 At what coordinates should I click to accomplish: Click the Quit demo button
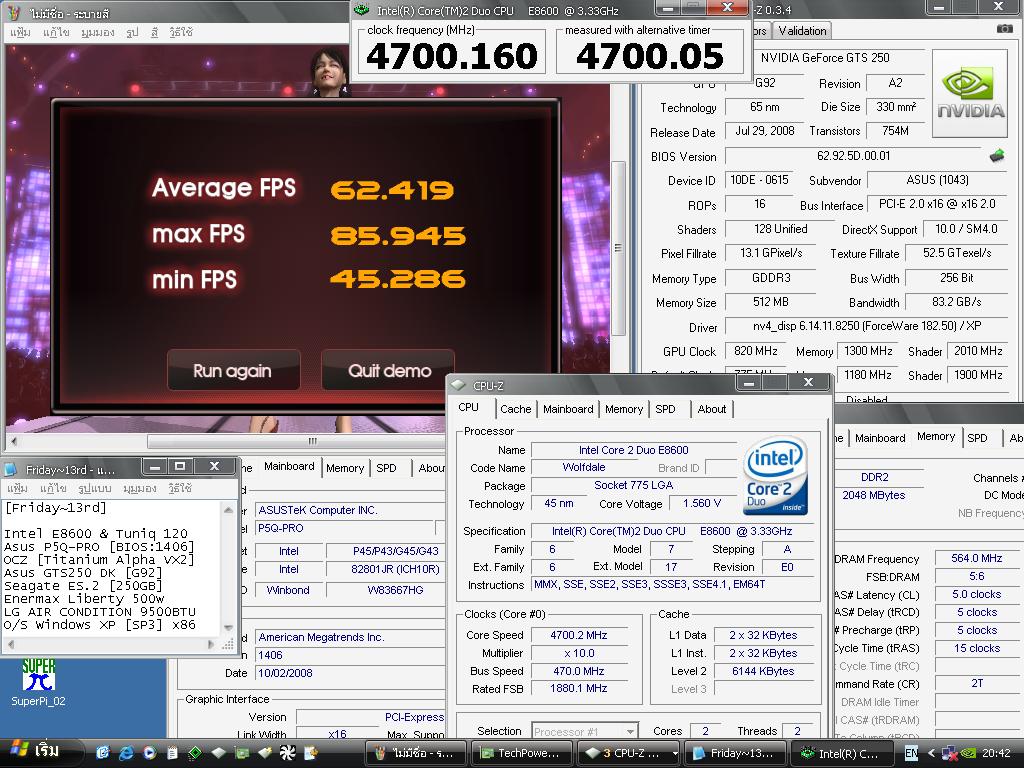point(389,370)
